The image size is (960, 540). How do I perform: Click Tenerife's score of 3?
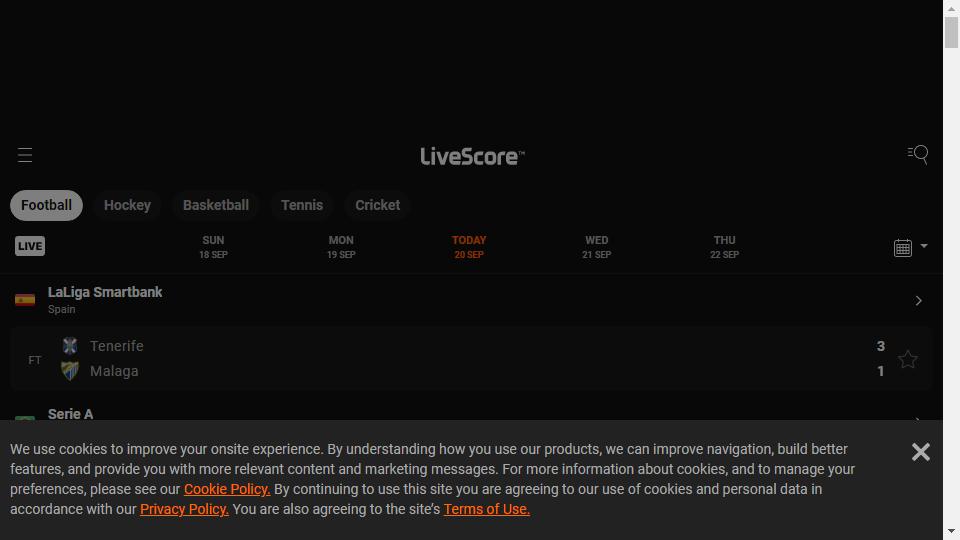[880, 346]
